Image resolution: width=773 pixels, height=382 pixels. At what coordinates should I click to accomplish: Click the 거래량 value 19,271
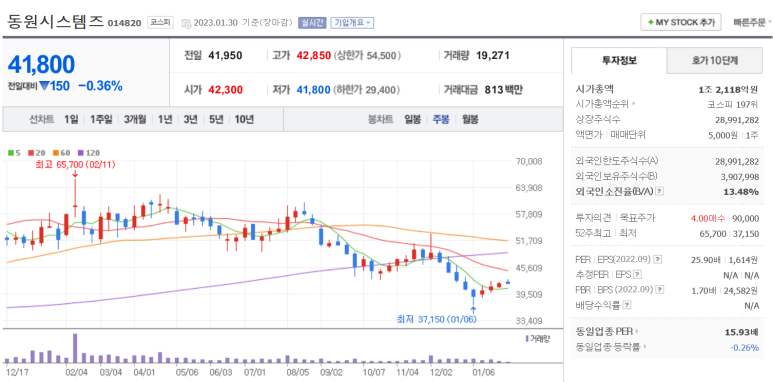tap(492, 56)
